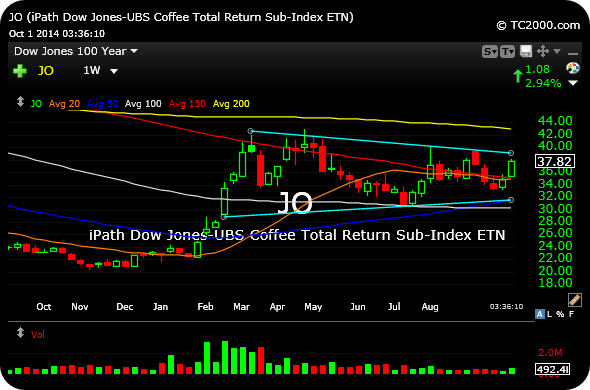Expand the arrow next to the move icon

click(557, 51)
